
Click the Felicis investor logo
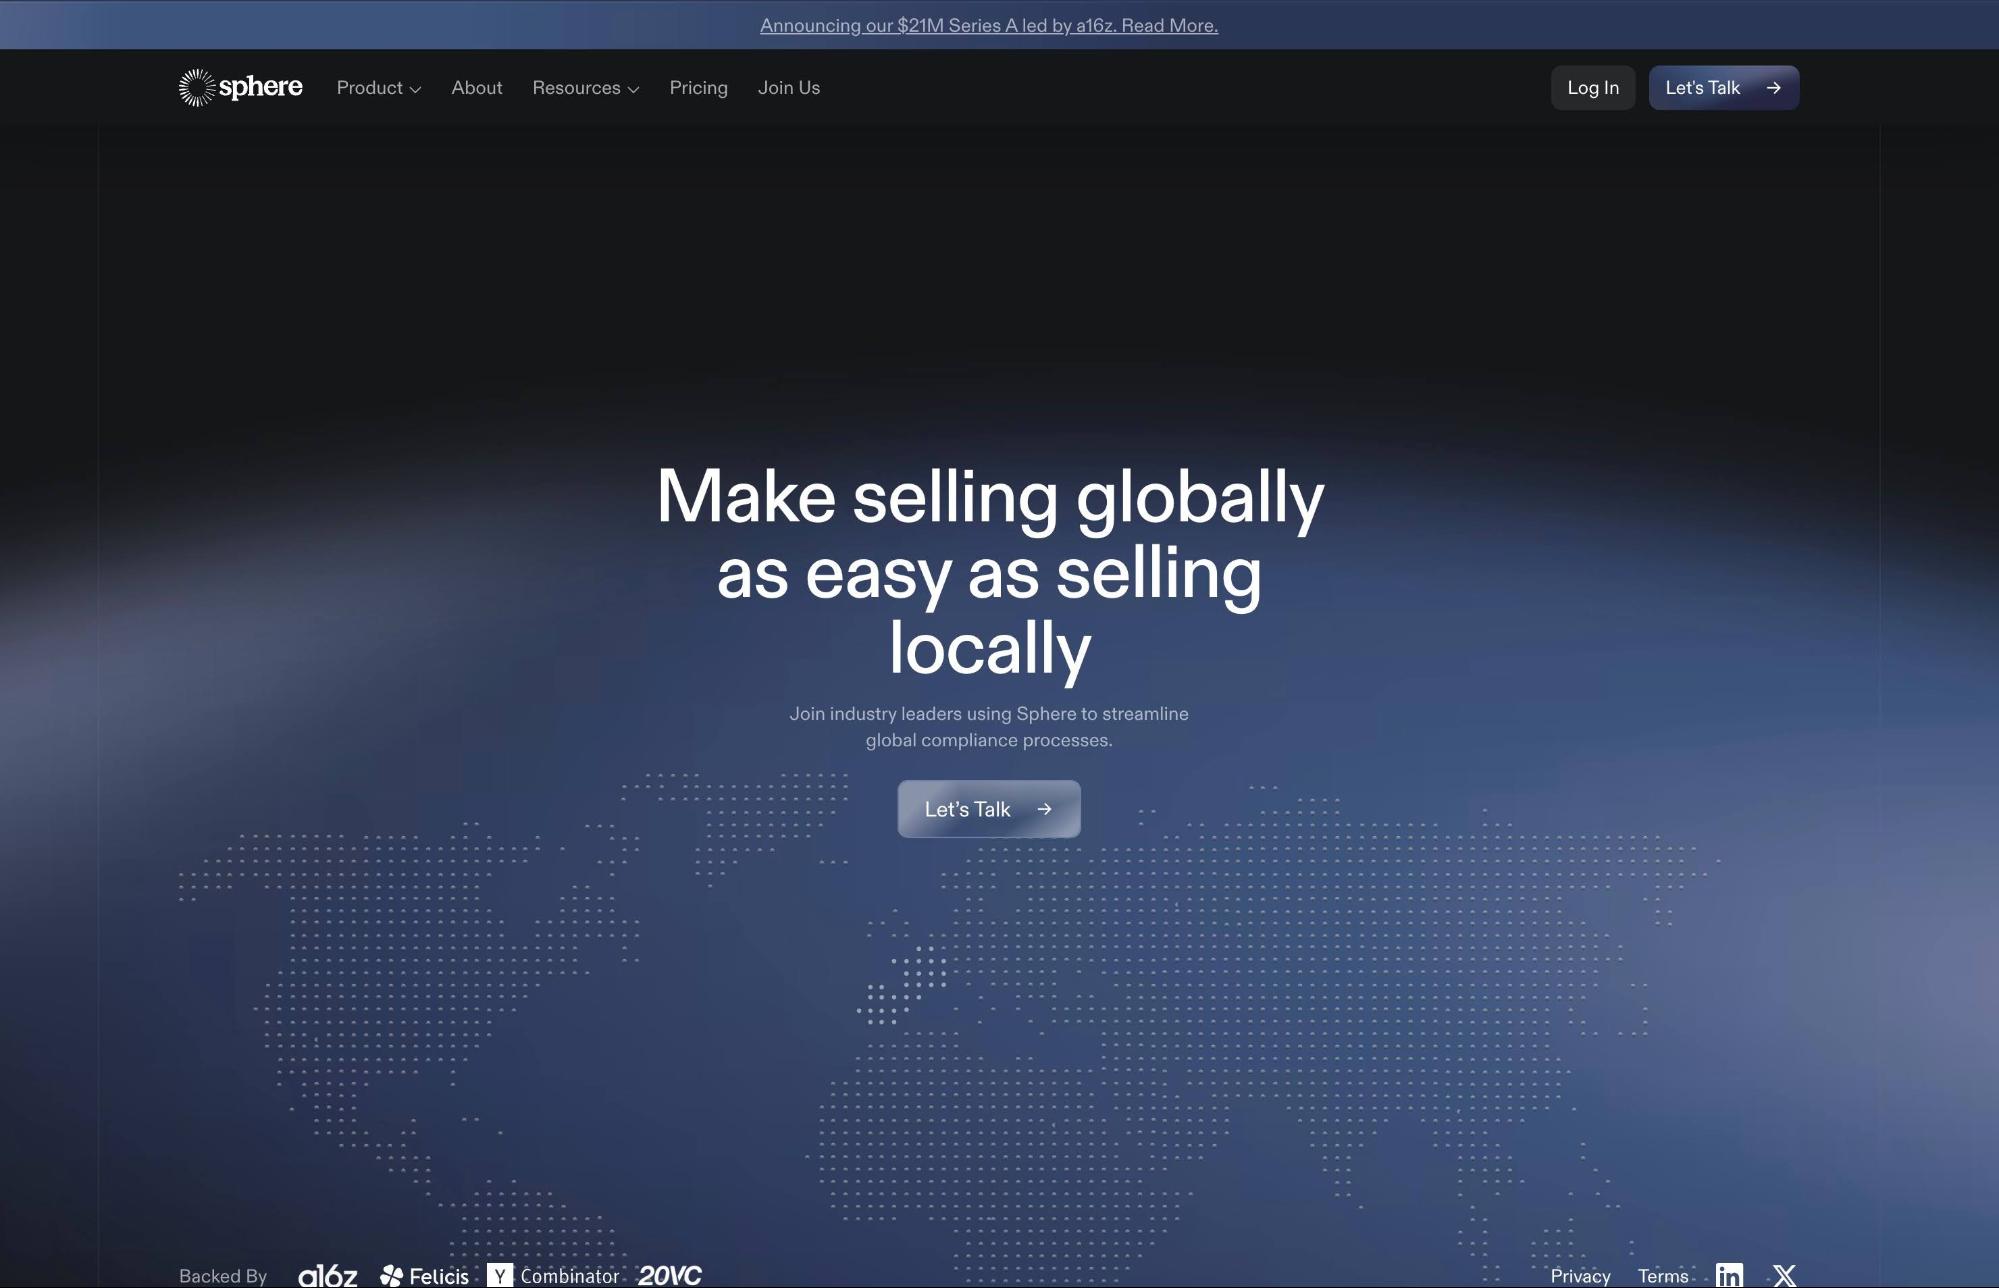pyautogui.click(x=424, y=1274)
